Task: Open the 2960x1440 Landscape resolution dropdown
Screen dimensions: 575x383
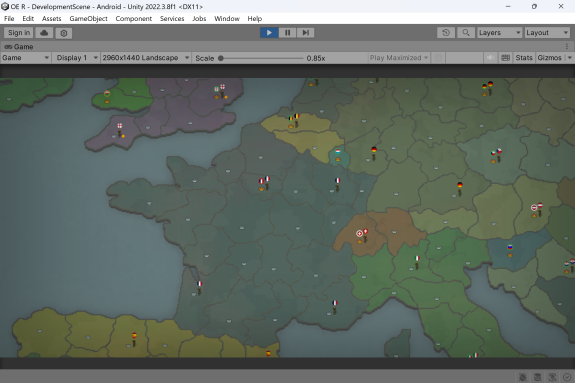Action: (x=146, y=58)
